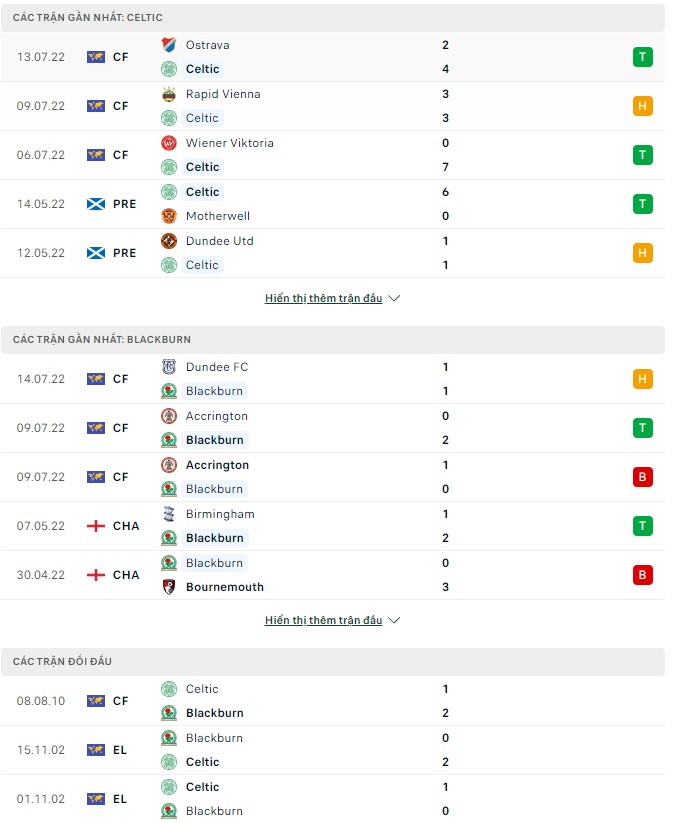676x823 pixels.
Task: Select the orange H badge for Dundee FC draw
Action: pyautogui.click(x=642, y=379)
